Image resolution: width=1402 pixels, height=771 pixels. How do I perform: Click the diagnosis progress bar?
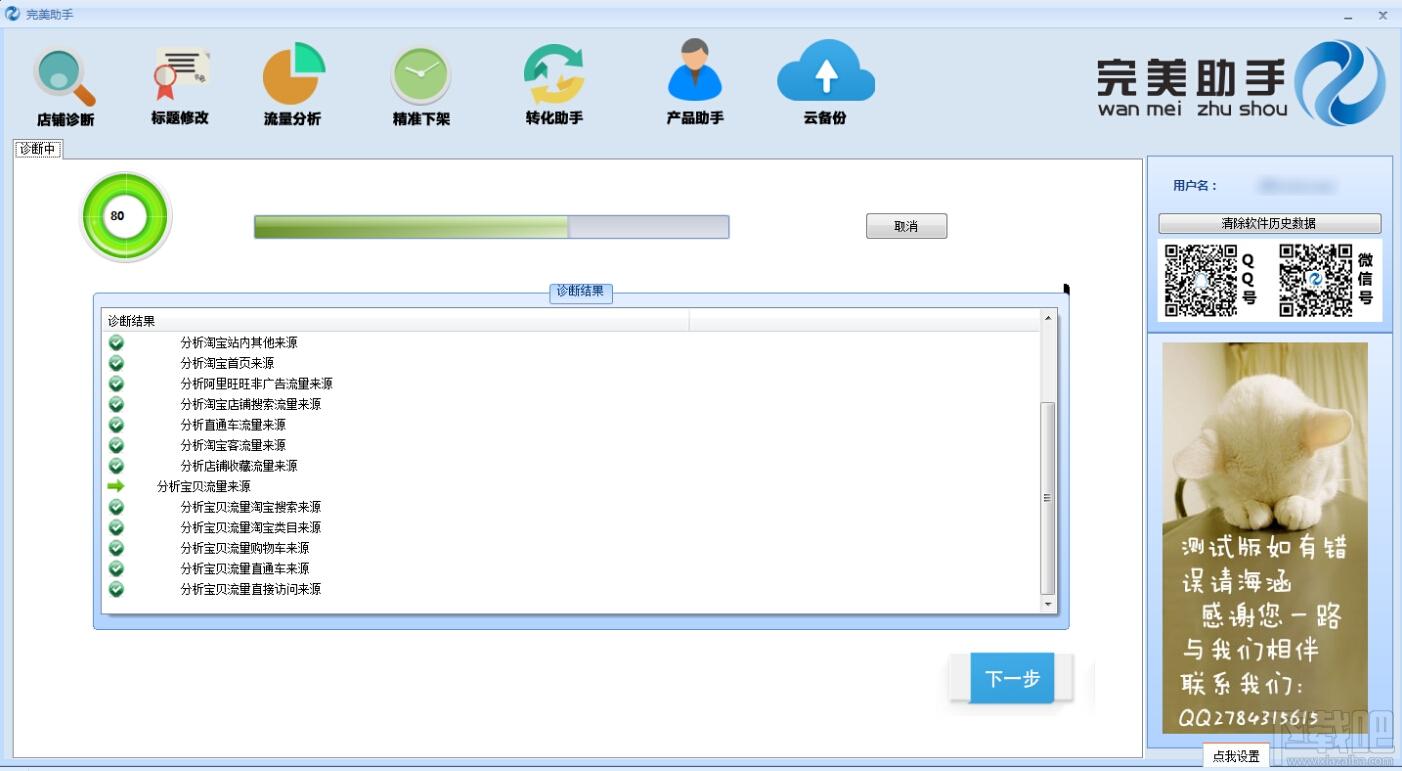point(491,227)
